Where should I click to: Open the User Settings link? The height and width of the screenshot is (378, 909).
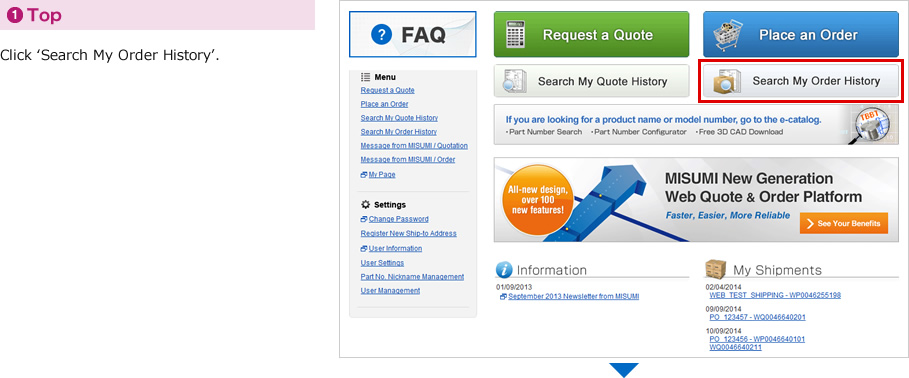pos(382,263)
